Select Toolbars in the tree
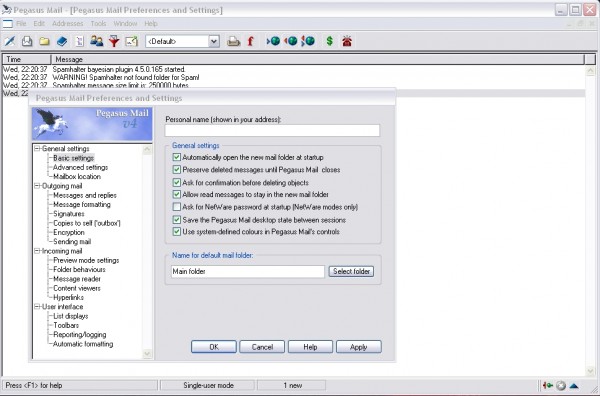Image resolution: width=600 pixels, height=396 pixels. (66, 325)
